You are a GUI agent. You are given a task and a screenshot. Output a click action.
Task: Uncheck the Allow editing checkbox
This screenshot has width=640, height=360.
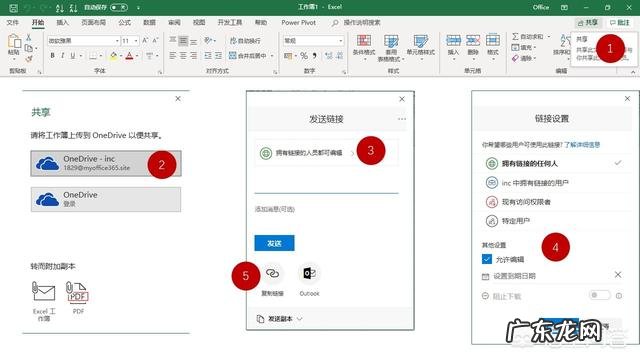[x=487, y=259]
